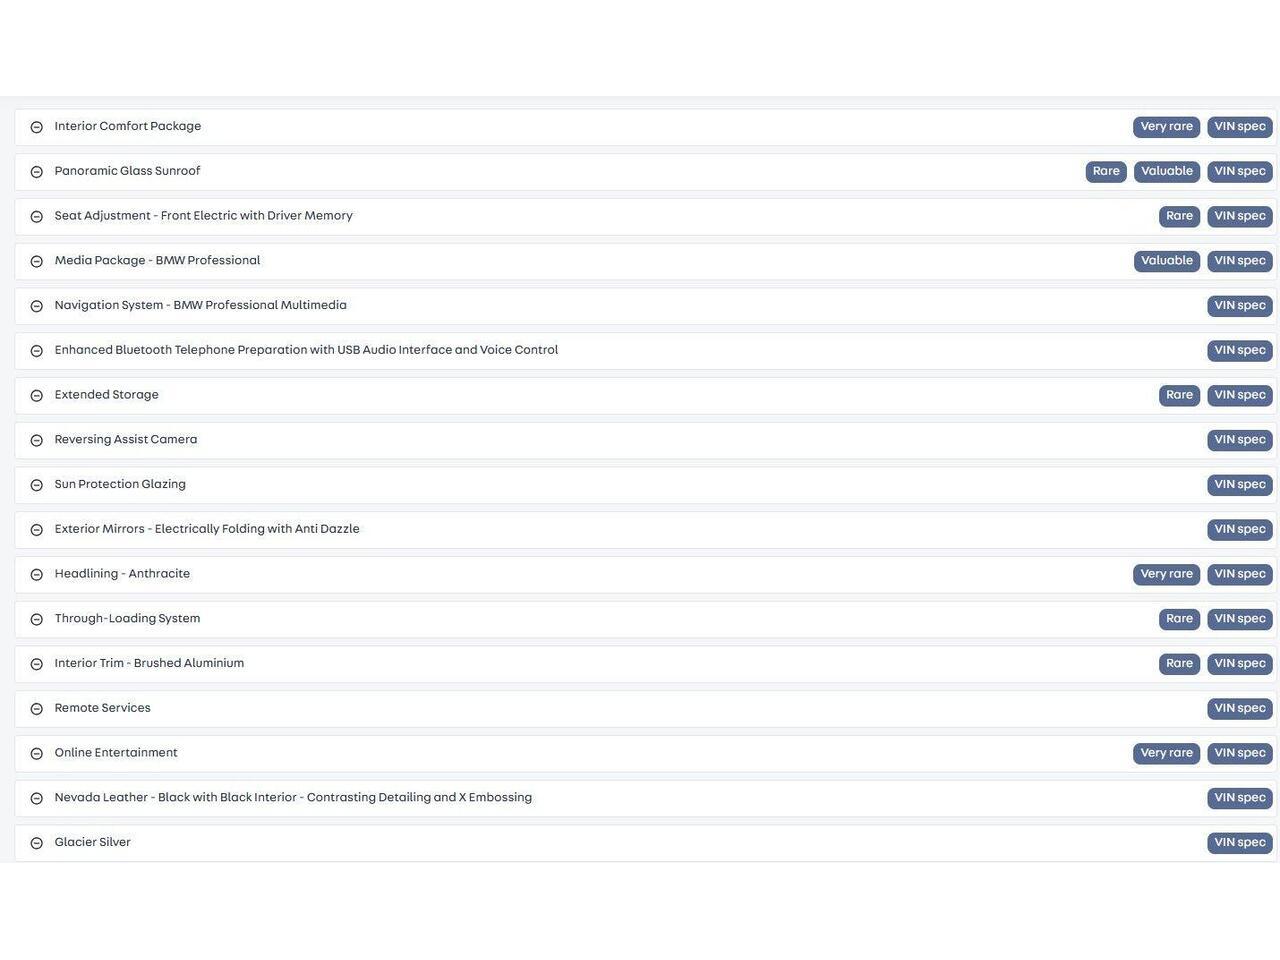
Task: Click VIN spec badge on Reversing Assist Camera
Action: [1240, 440]
